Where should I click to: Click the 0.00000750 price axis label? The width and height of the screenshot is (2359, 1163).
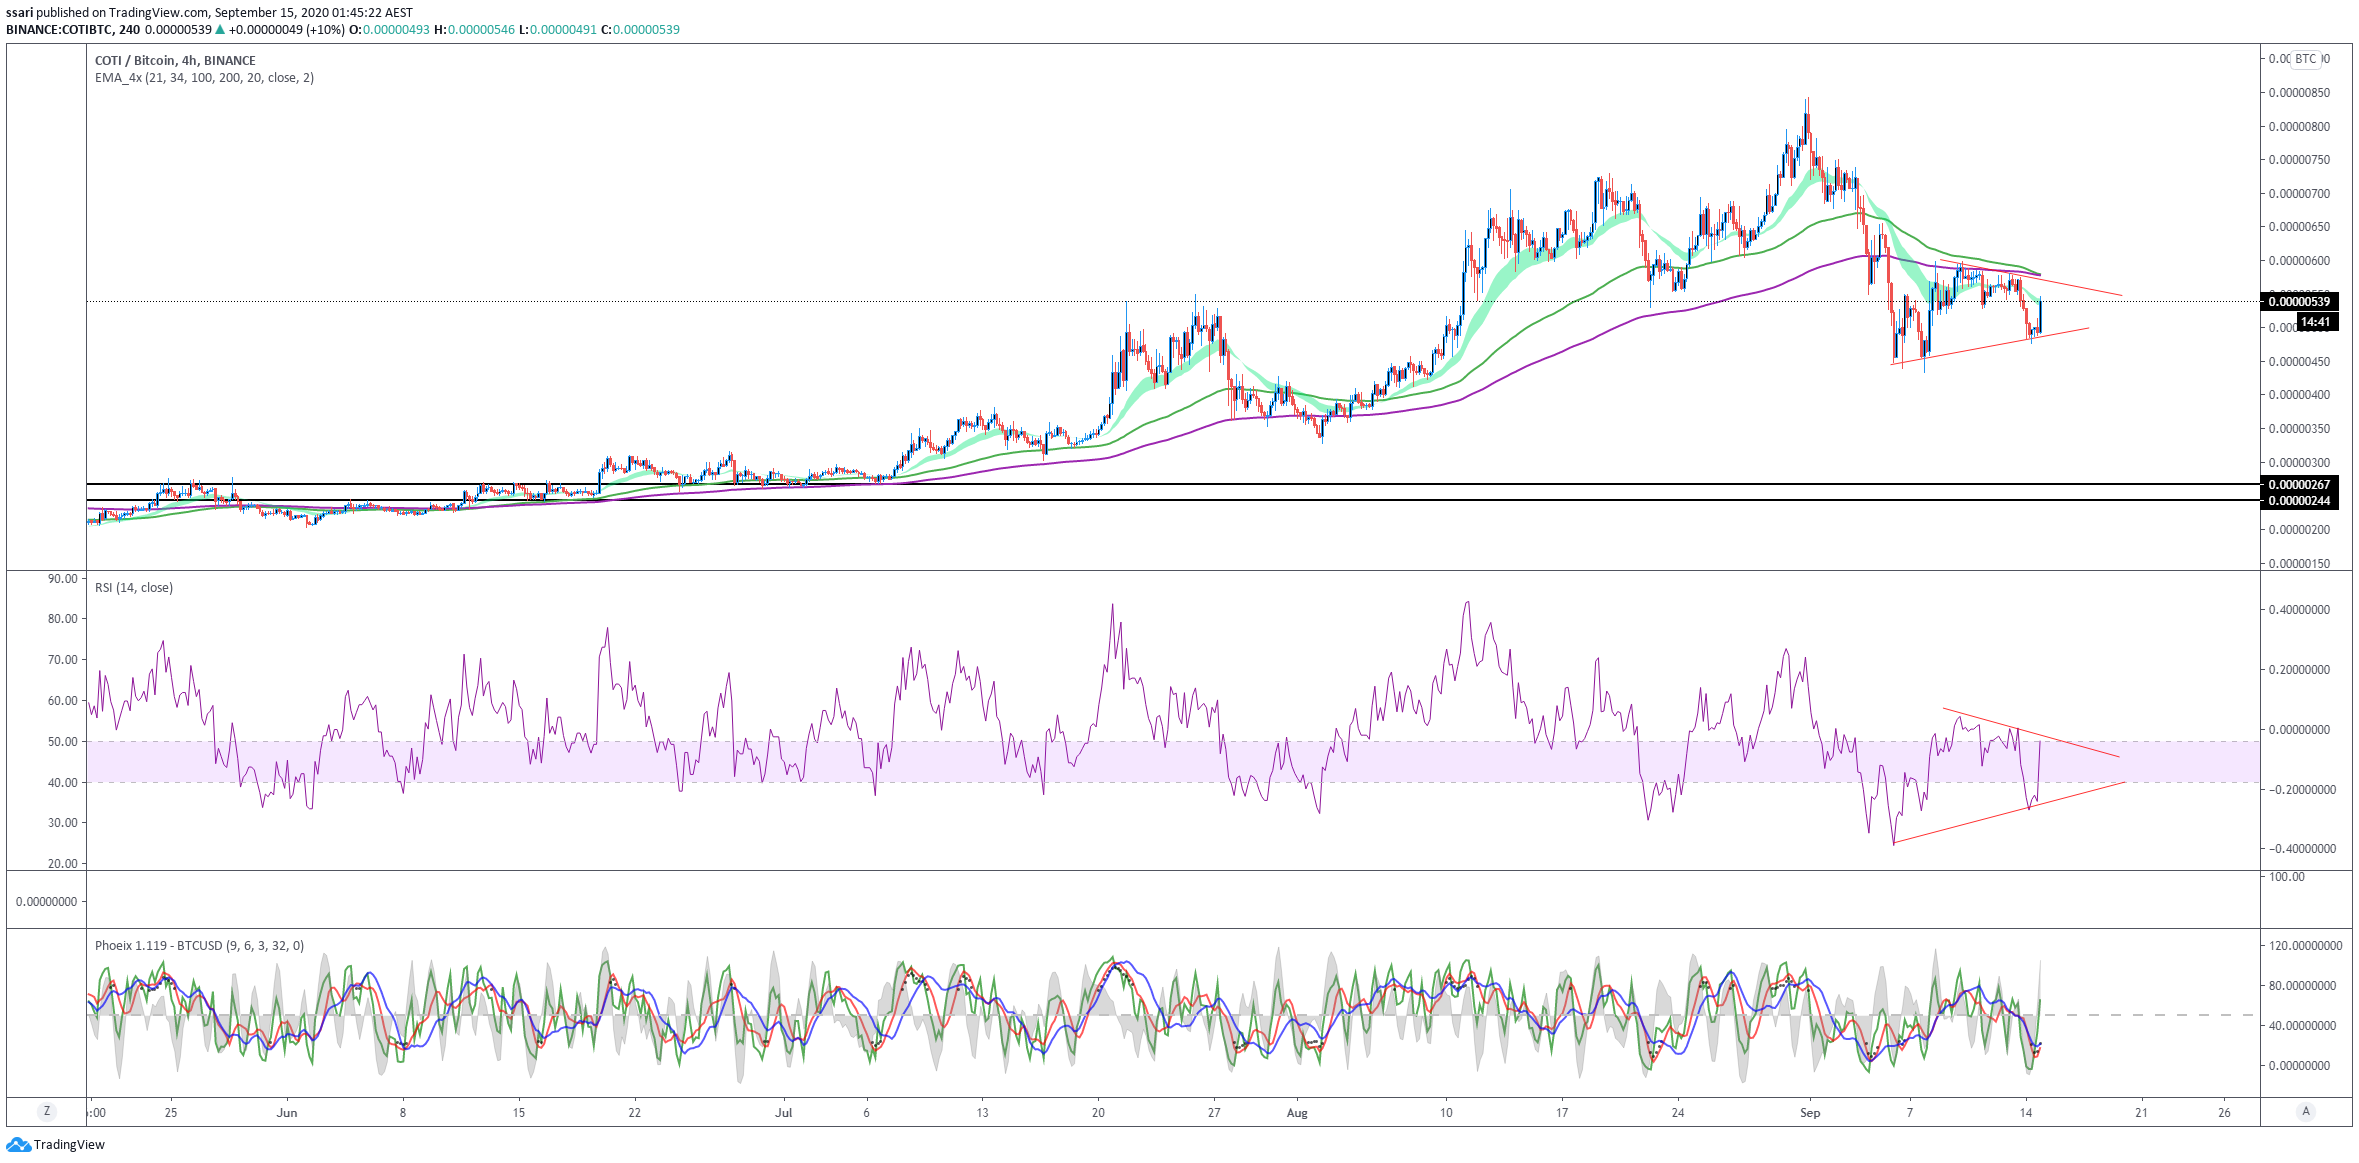pos(2299,159)
